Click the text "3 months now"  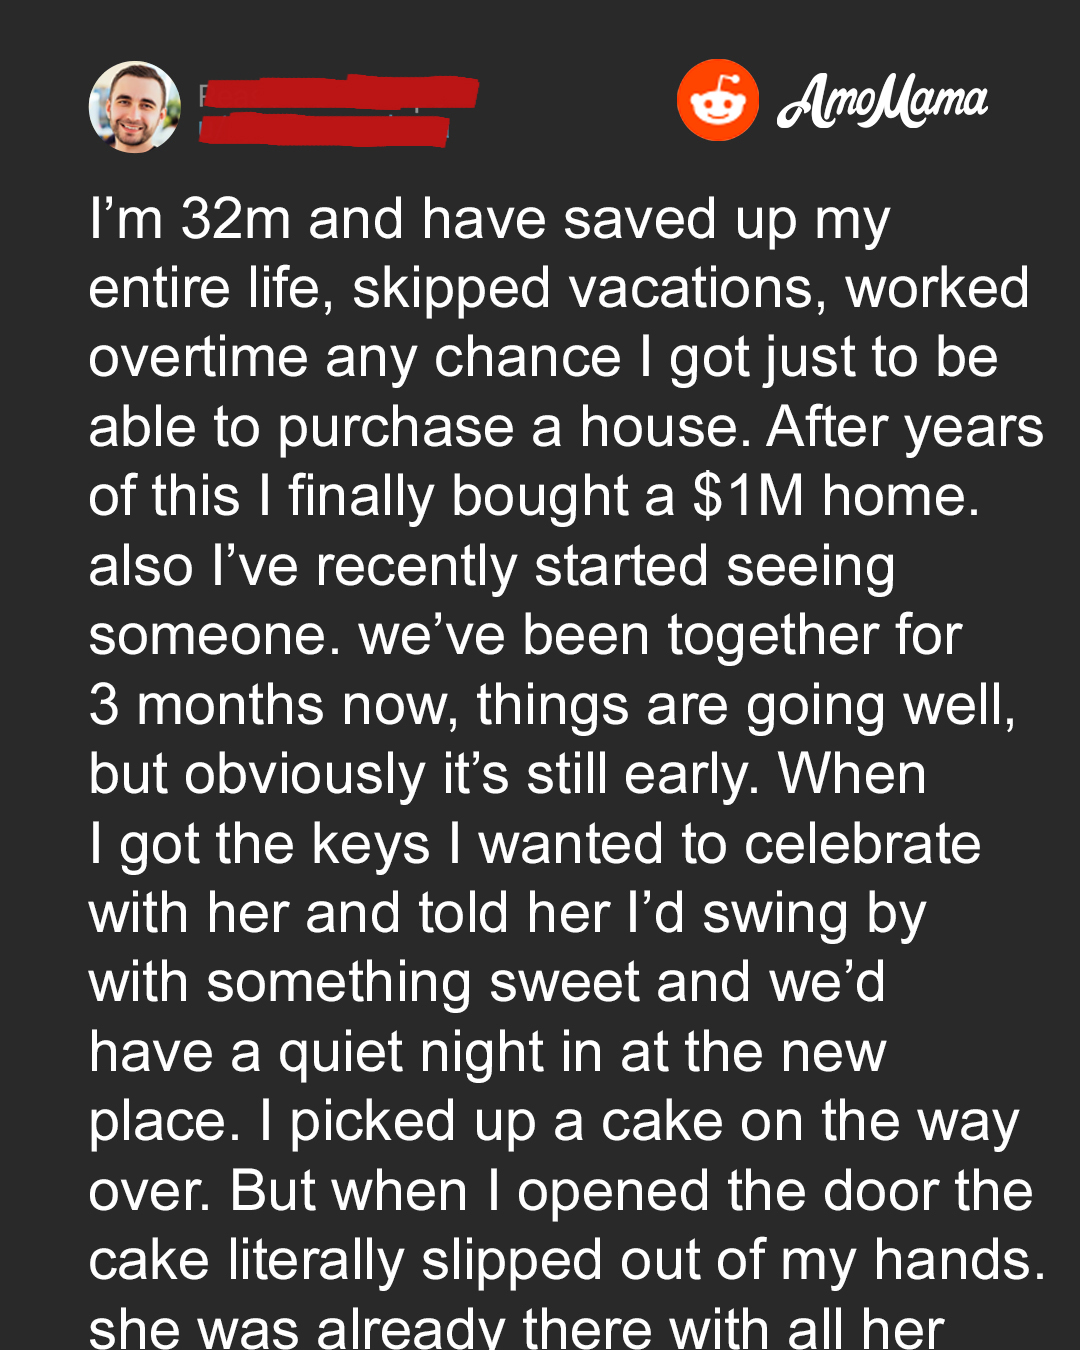[x=267, y=705]
